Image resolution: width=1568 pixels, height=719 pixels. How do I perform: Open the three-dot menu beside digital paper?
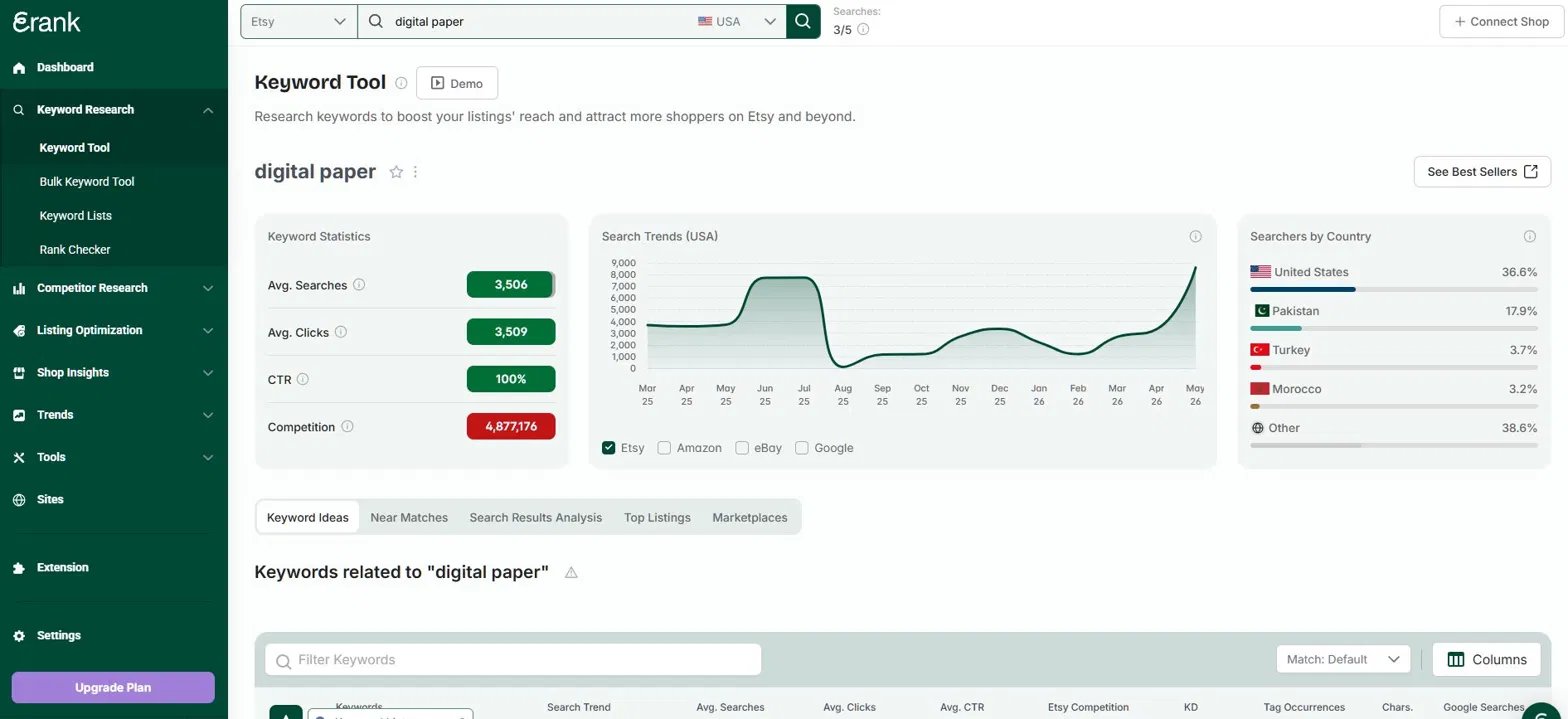click(x=416, y=172)
